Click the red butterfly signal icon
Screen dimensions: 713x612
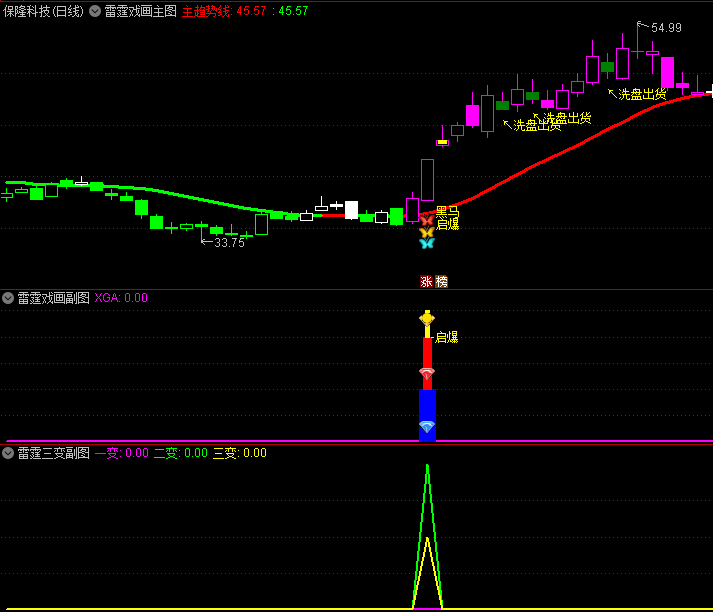[427, 221]
